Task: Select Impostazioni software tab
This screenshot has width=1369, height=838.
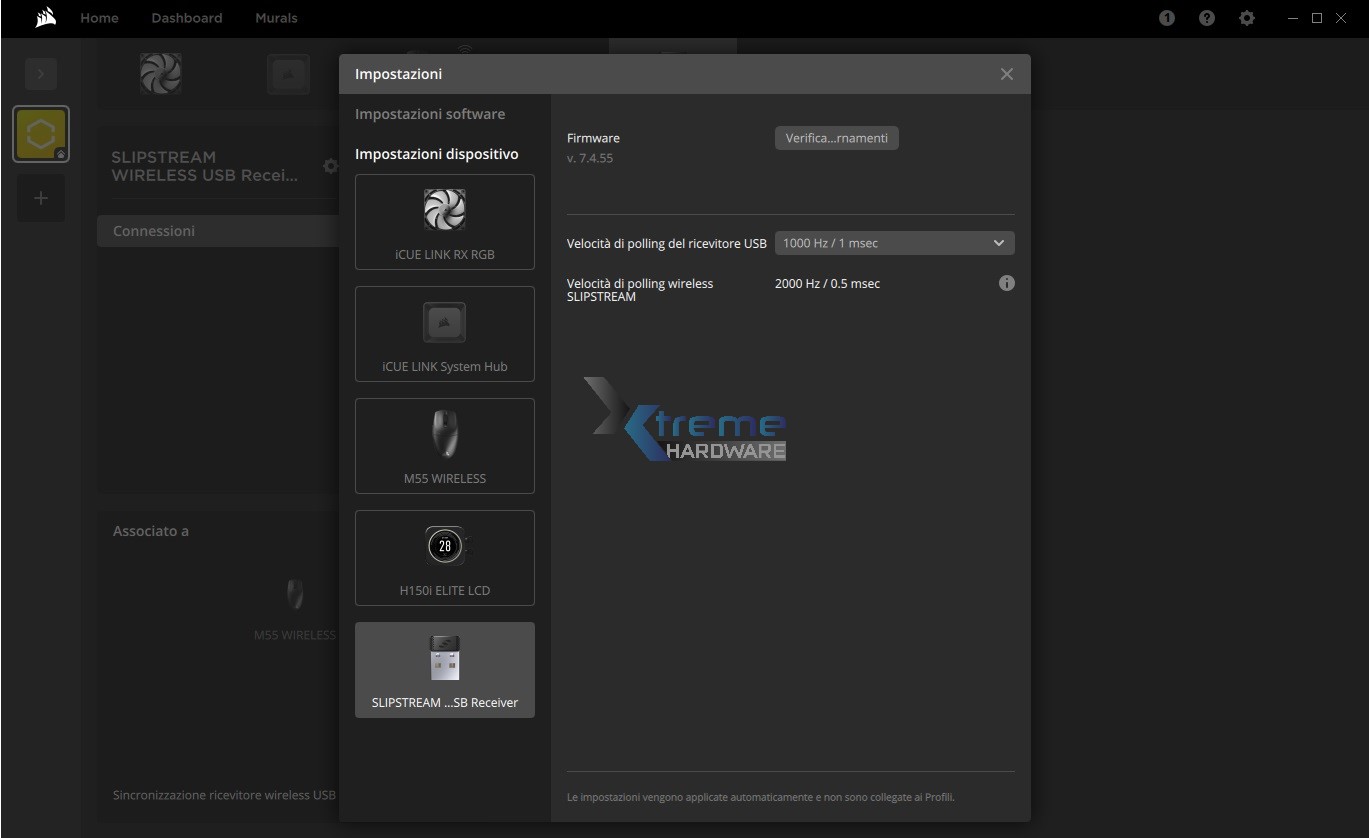Action: [430, 114]
